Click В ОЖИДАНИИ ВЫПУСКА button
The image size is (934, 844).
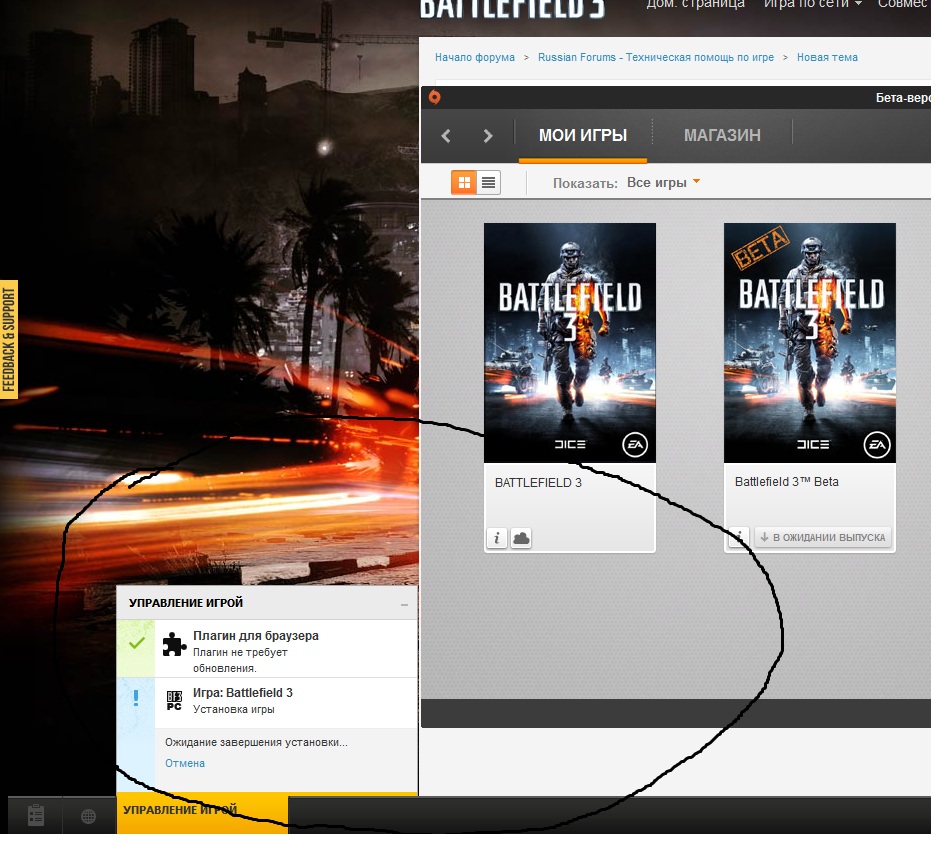(823, 537)
